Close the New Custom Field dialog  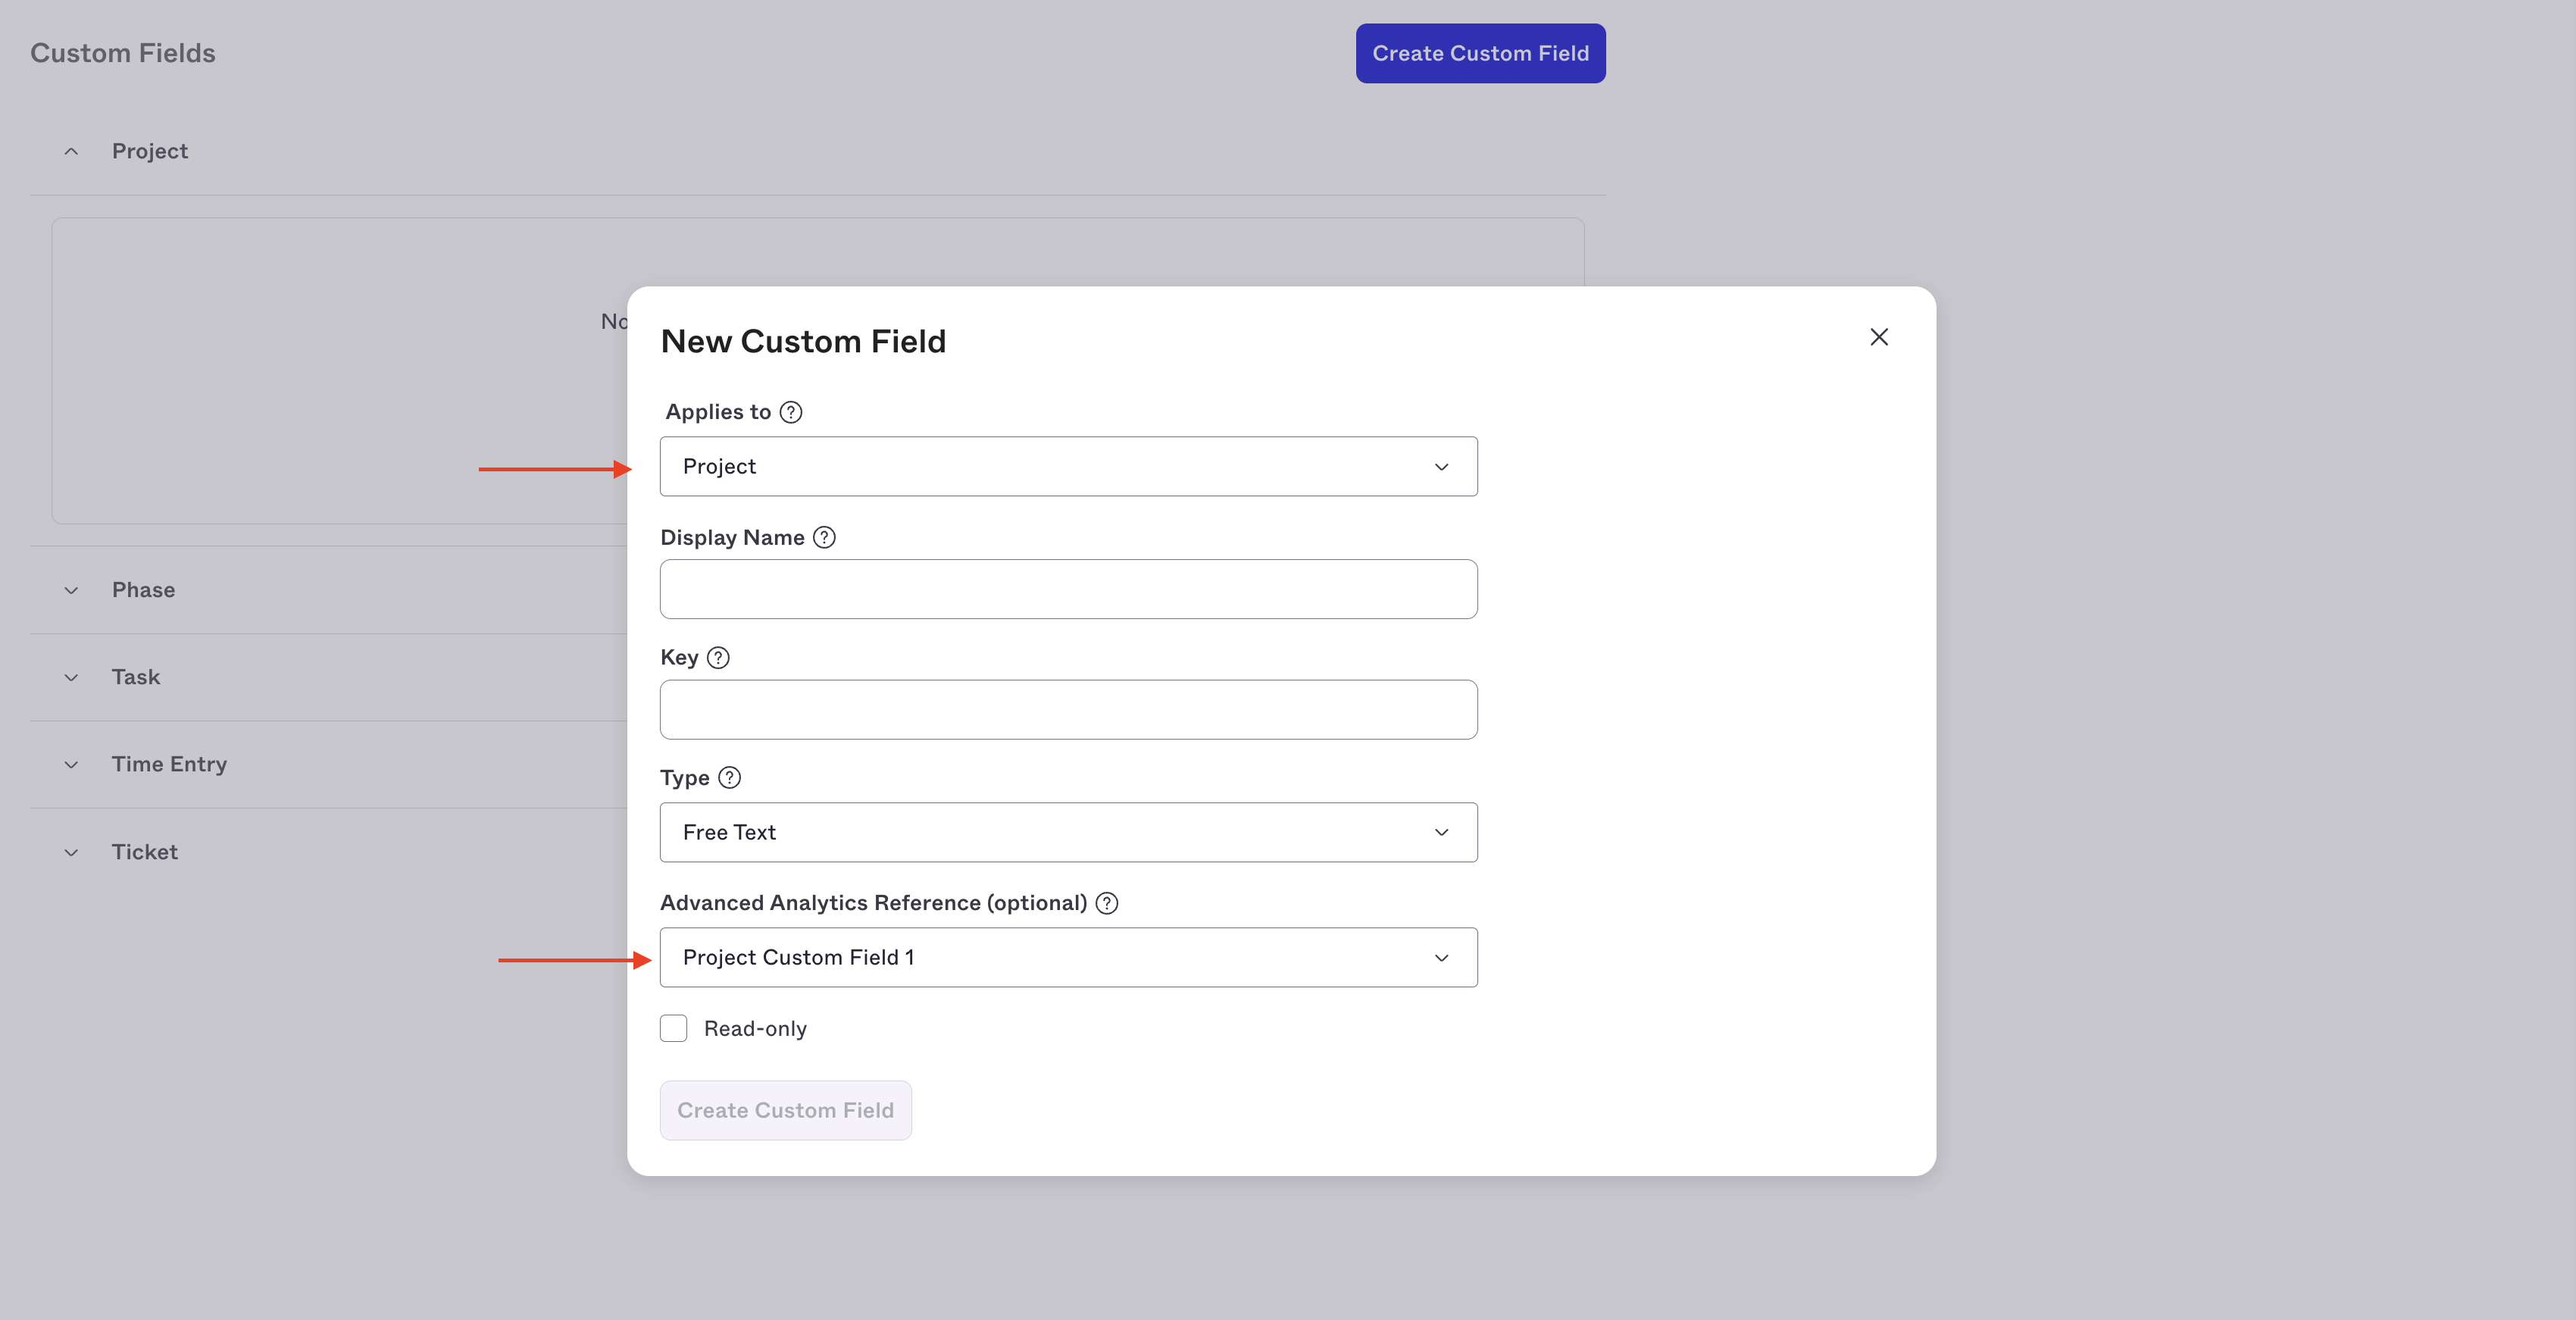coord(1879,337)
